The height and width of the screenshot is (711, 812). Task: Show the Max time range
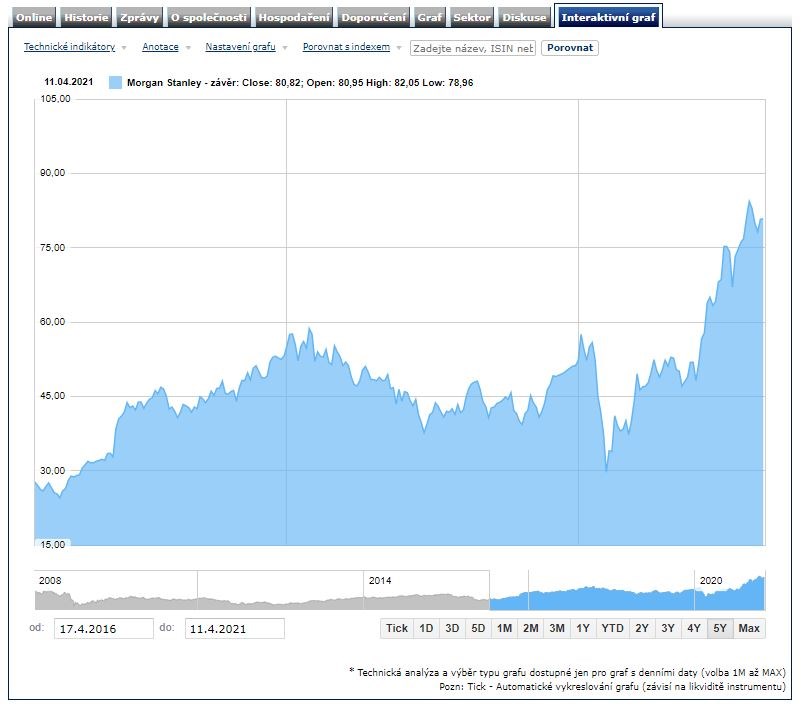click(x=749, y=628)
